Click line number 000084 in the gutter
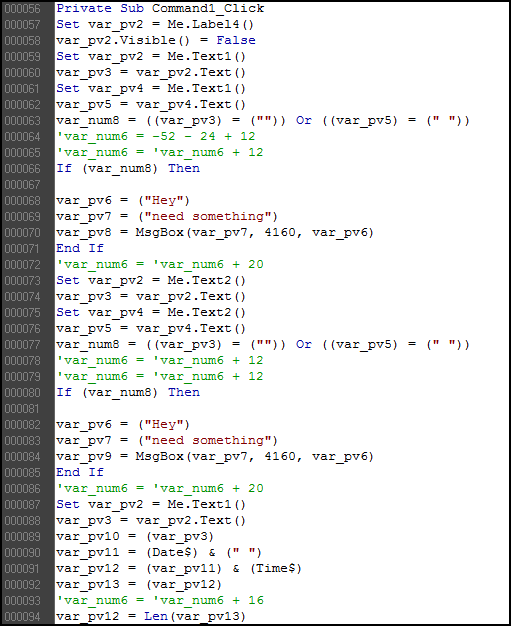The image size is (511, 626). click(22, 457)
